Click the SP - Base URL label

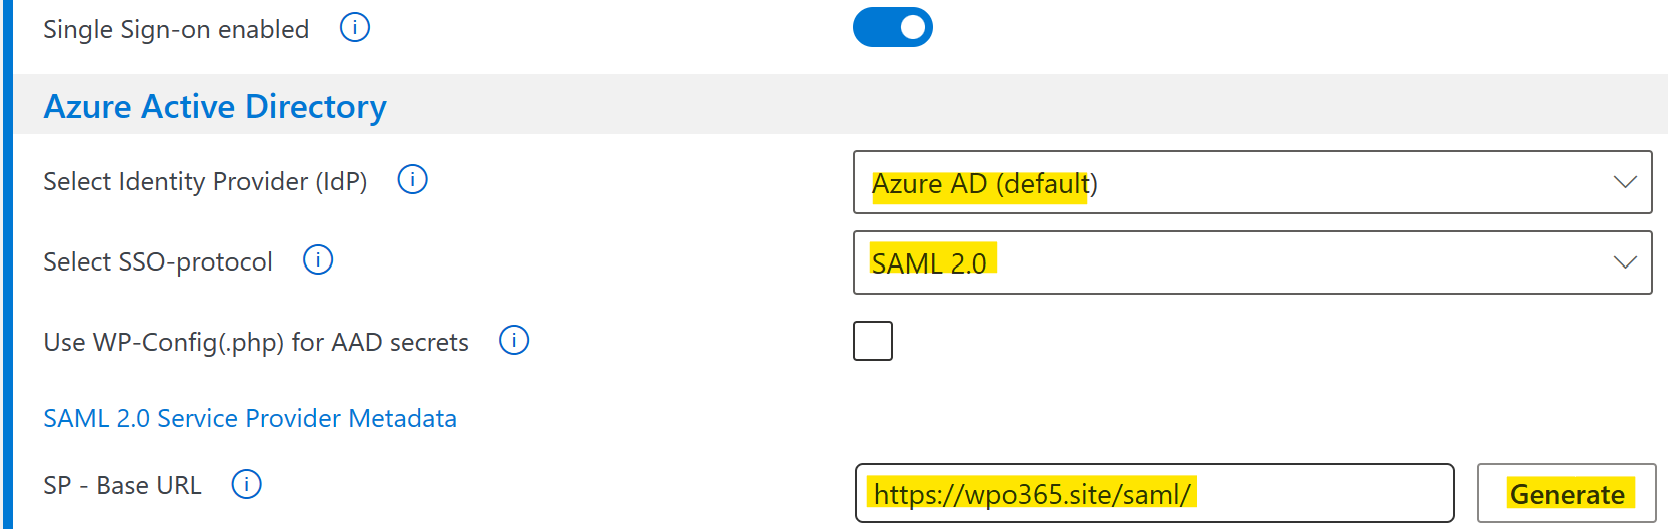[x=122, y=486]
